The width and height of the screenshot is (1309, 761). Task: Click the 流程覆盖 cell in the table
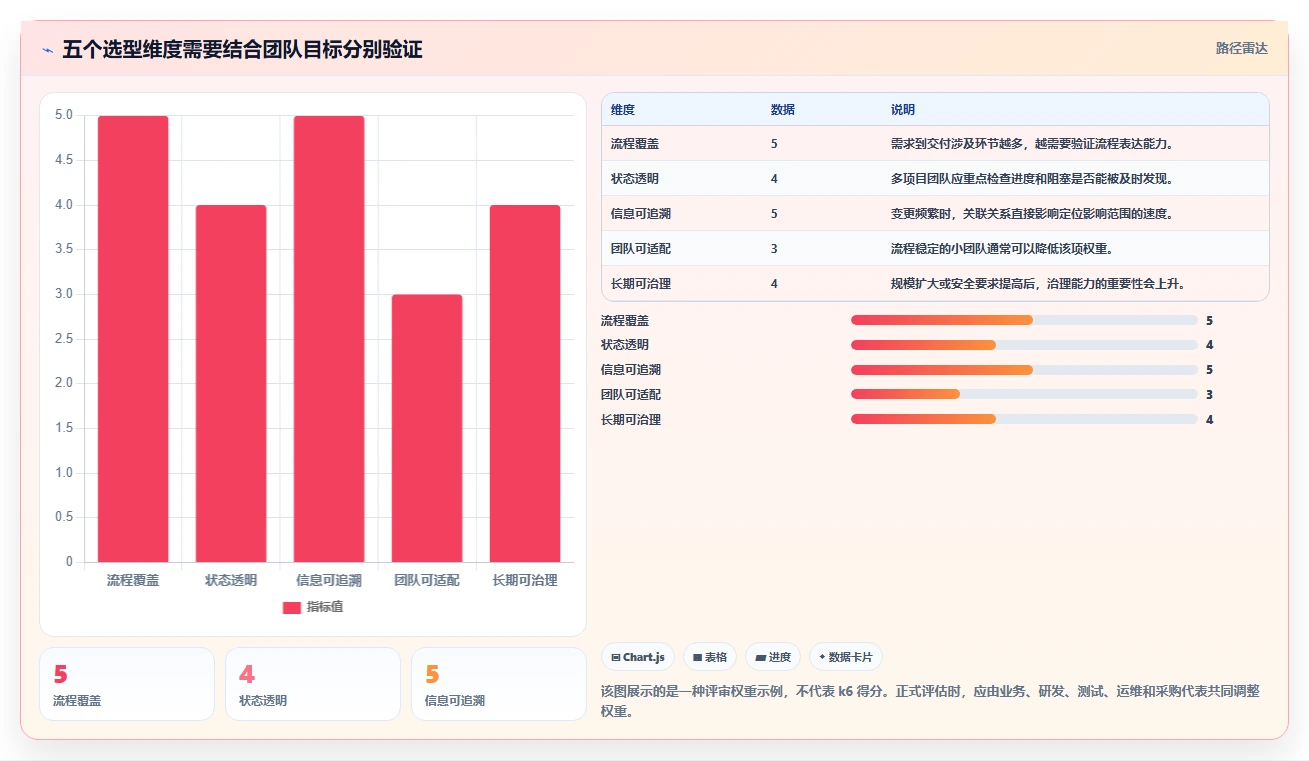click(635, 144)
